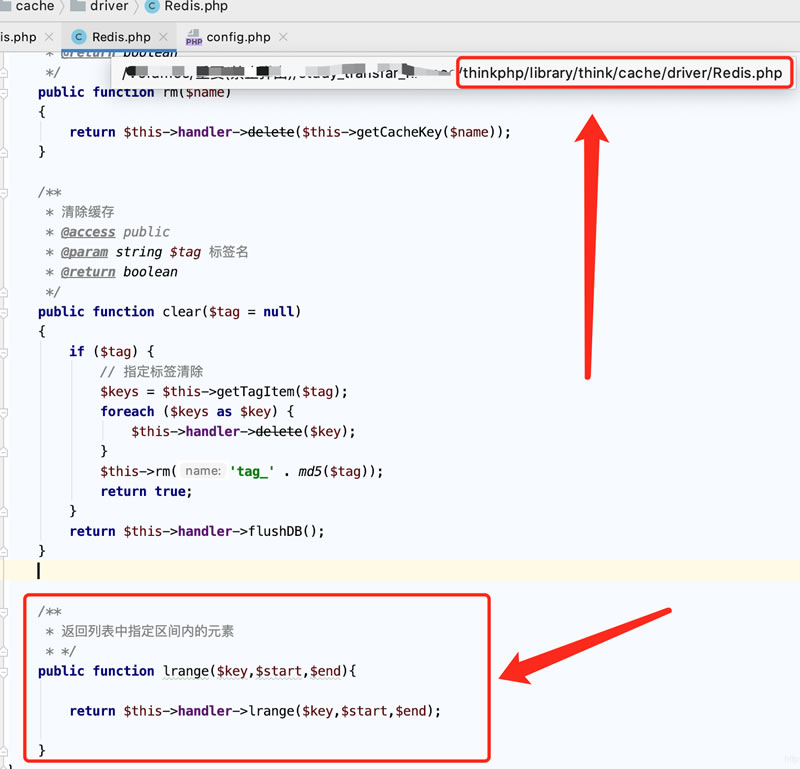Click the 'public function clear($tag = null)' line
Screen dimensions: 800x769
pyautogui.click(x=169, y=311)
